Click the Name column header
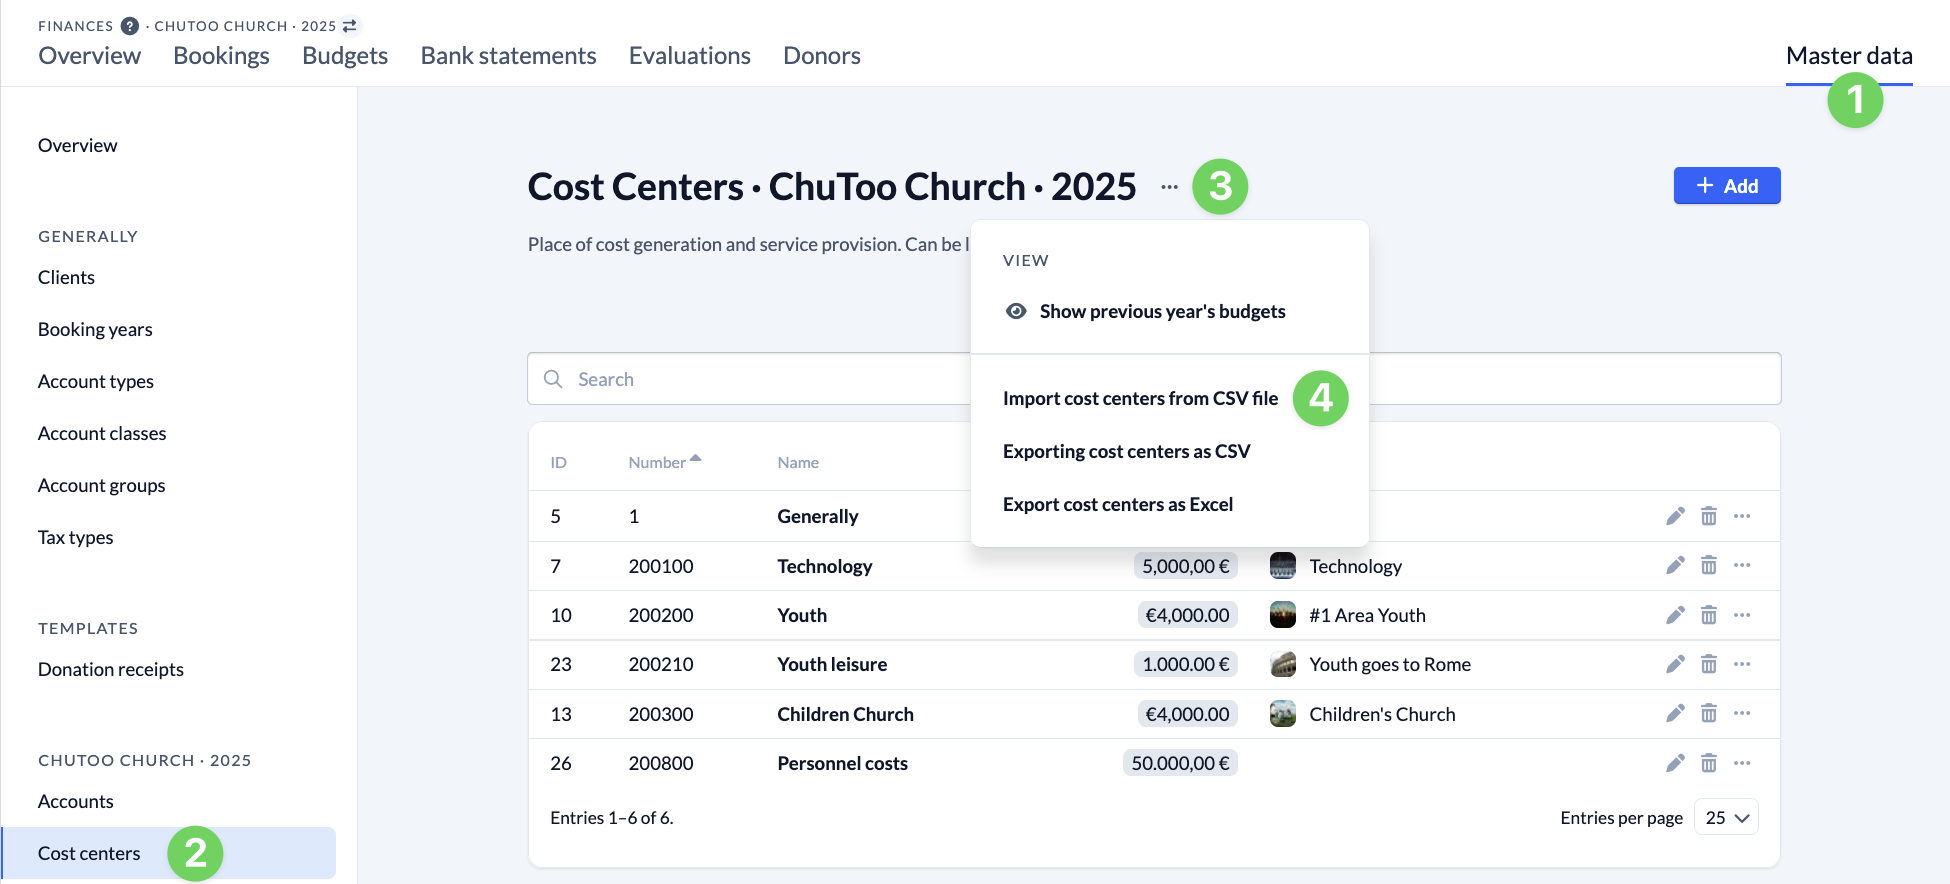 pos(798,462)
